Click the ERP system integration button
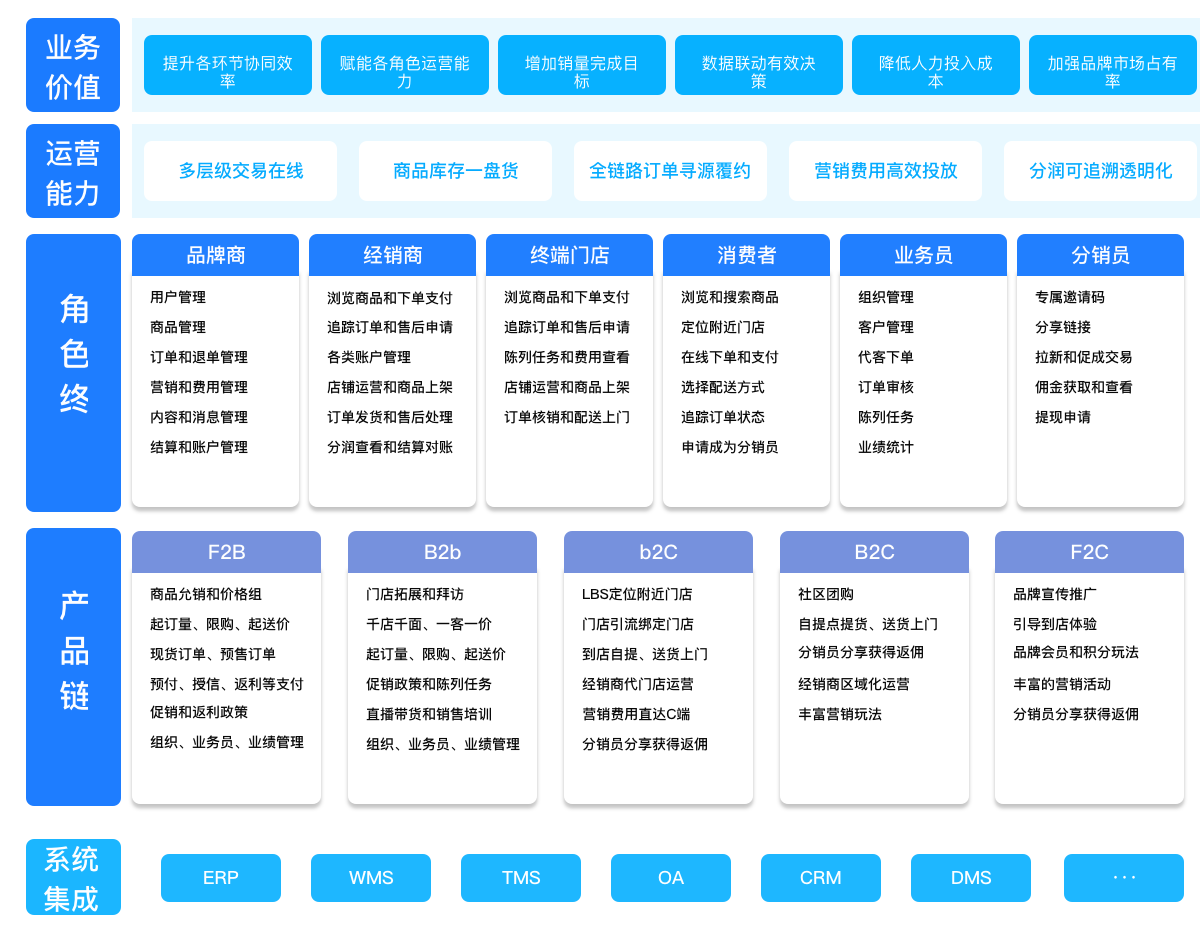Screen dimensions: 1200x927 point(220,878)
